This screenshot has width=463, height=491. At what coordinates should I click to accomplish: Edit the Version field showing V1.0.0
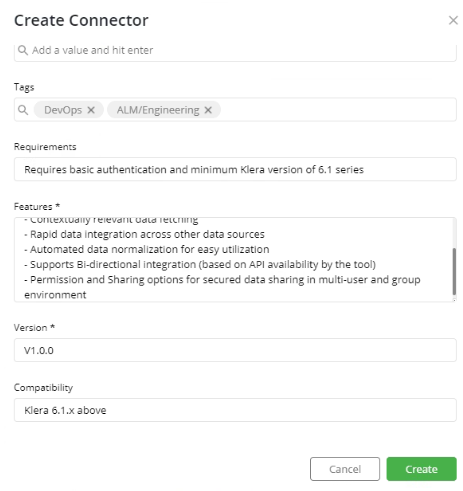pyautogui.click(x=235, y=350)
